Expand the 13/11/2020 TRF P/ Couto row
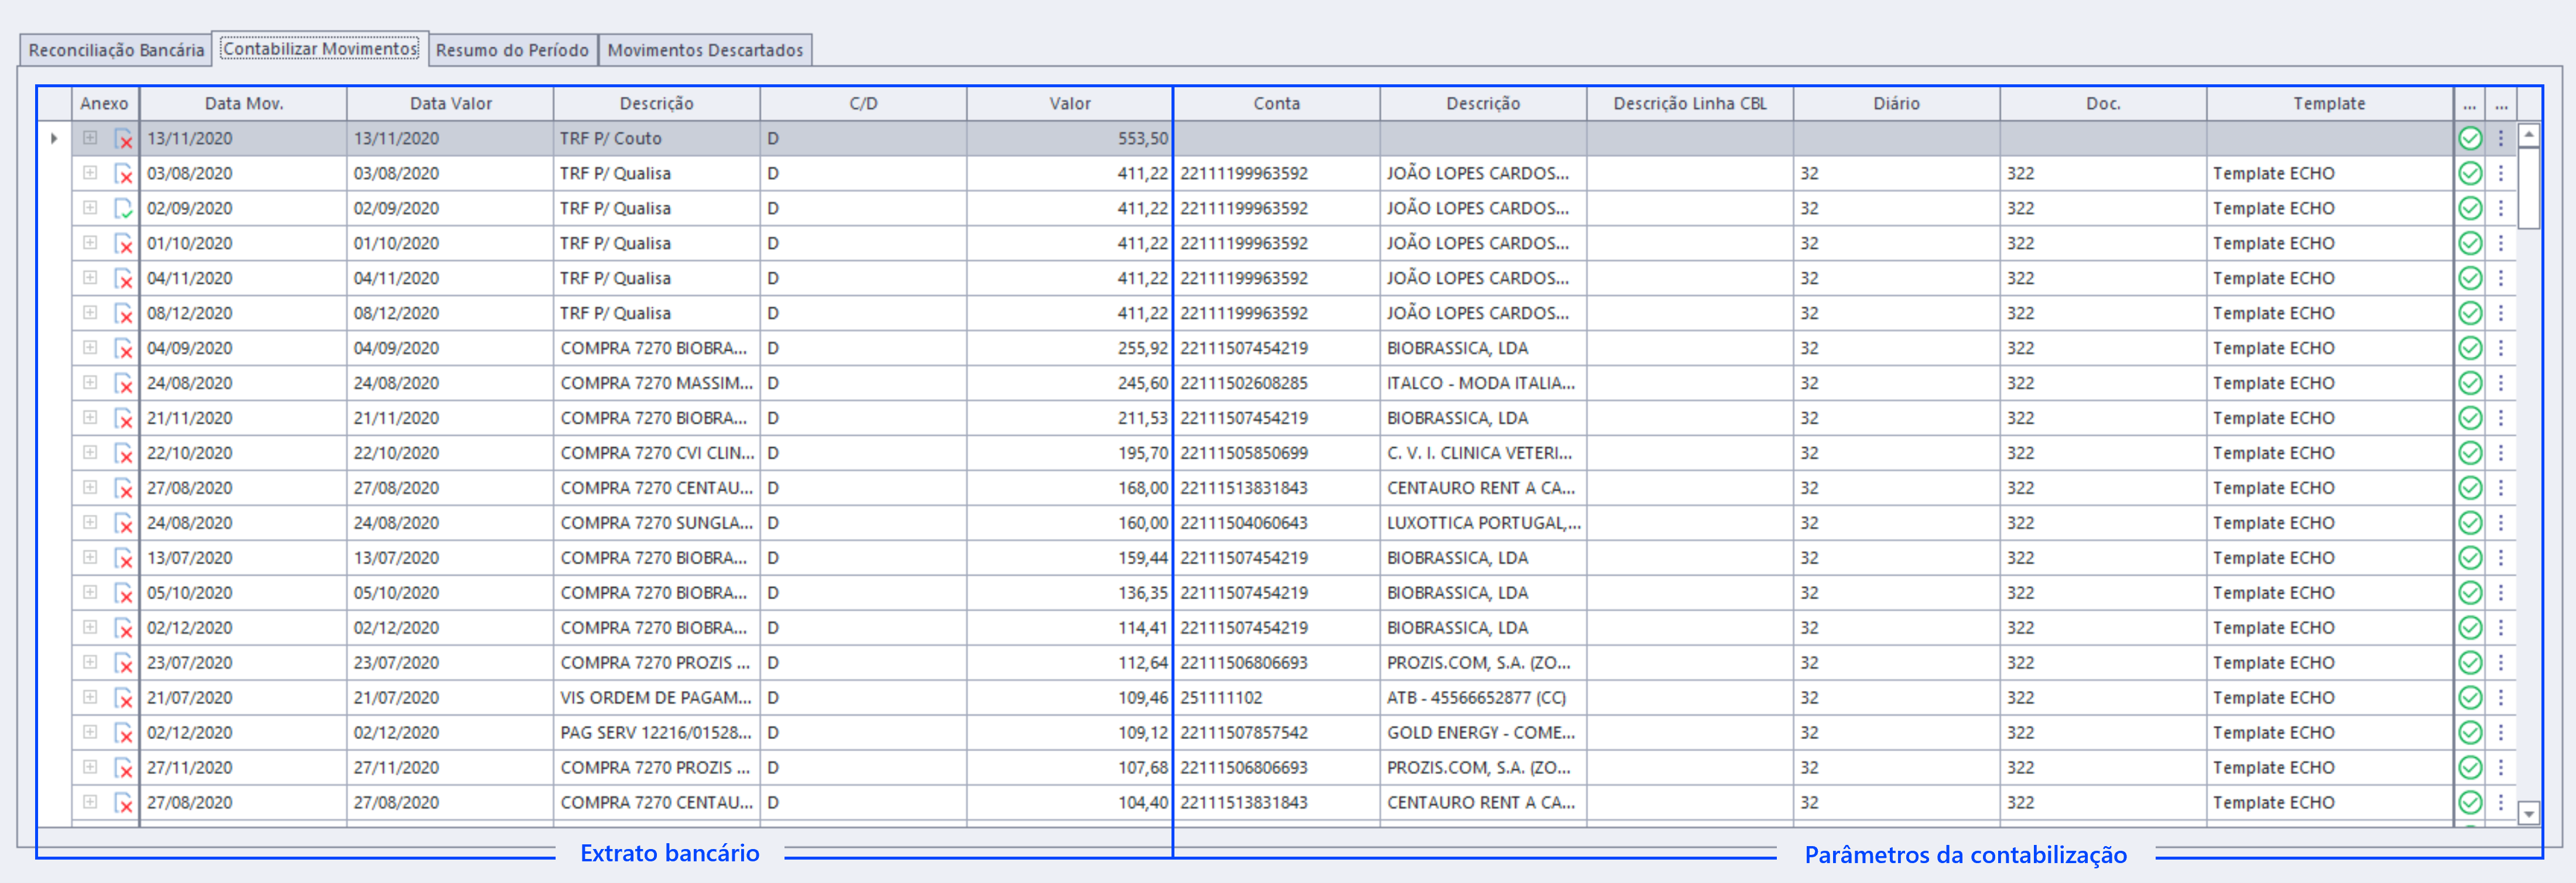The width and height of the screenshot is (2576, 883). coord(90,138)
